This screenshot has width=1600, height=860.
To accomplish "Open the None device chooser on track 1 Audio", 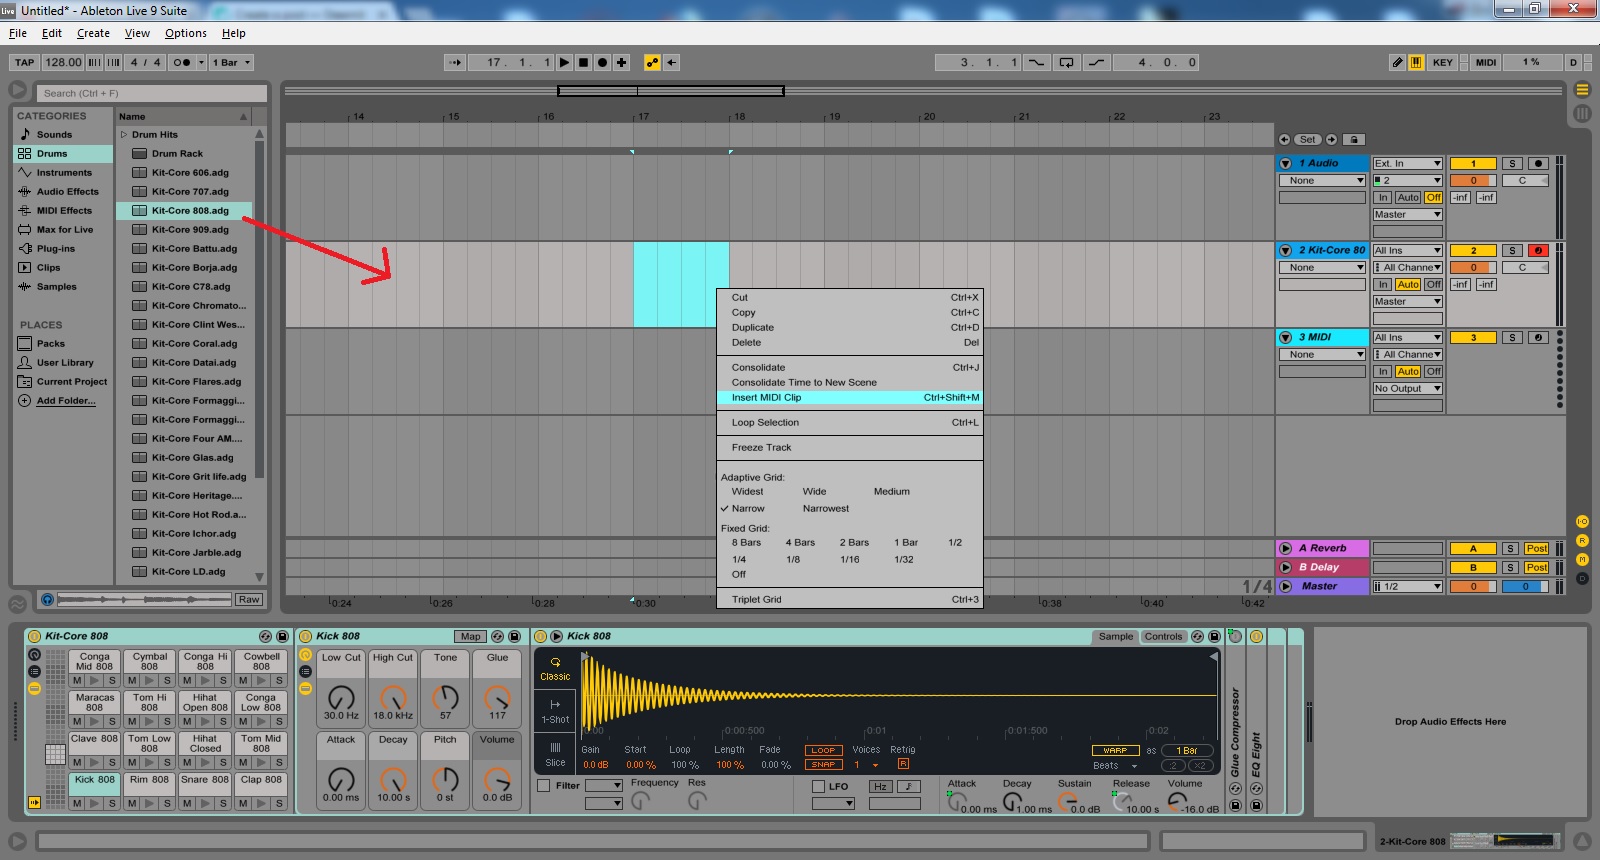I will coord(1322,180).
